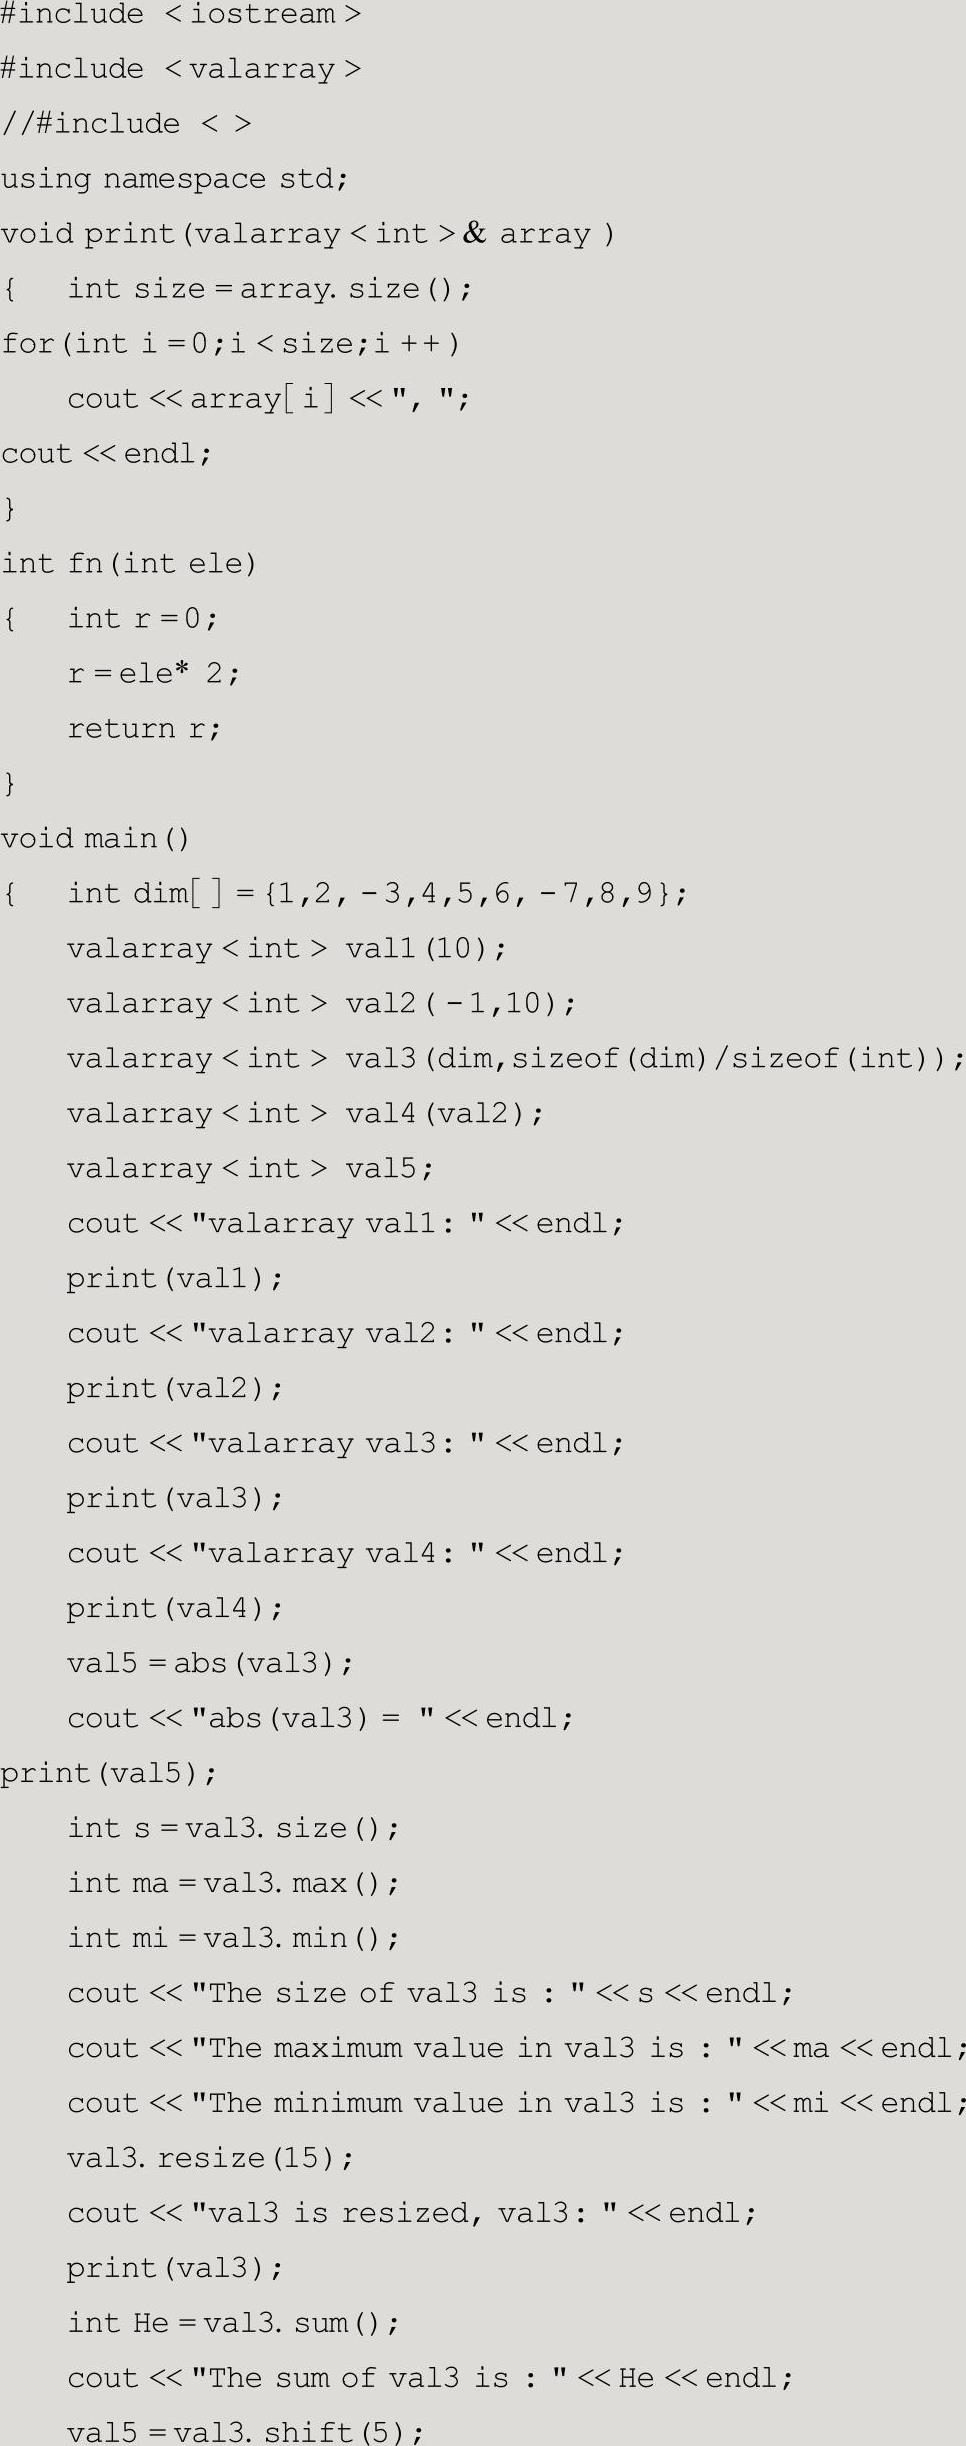Click the 'val3.resize(15);' statement

[x=210, y=2159]
